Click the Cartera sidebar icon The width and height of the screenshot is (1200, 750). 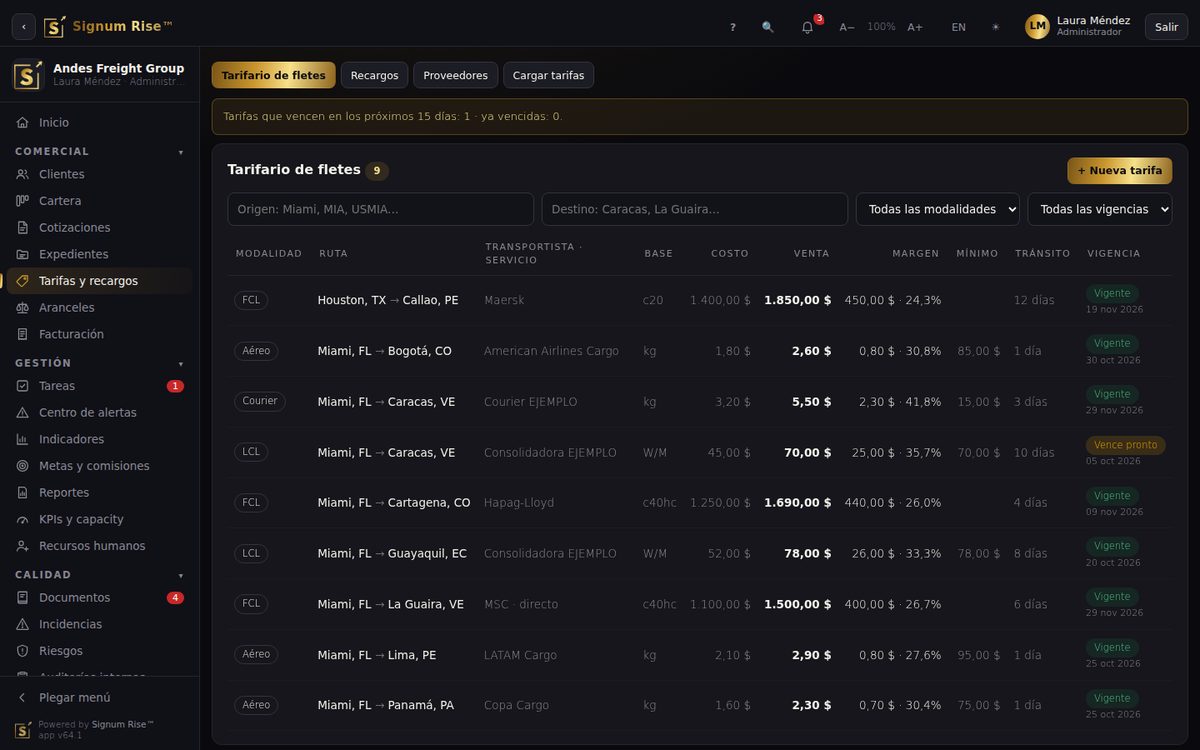[x=22, y=201]
